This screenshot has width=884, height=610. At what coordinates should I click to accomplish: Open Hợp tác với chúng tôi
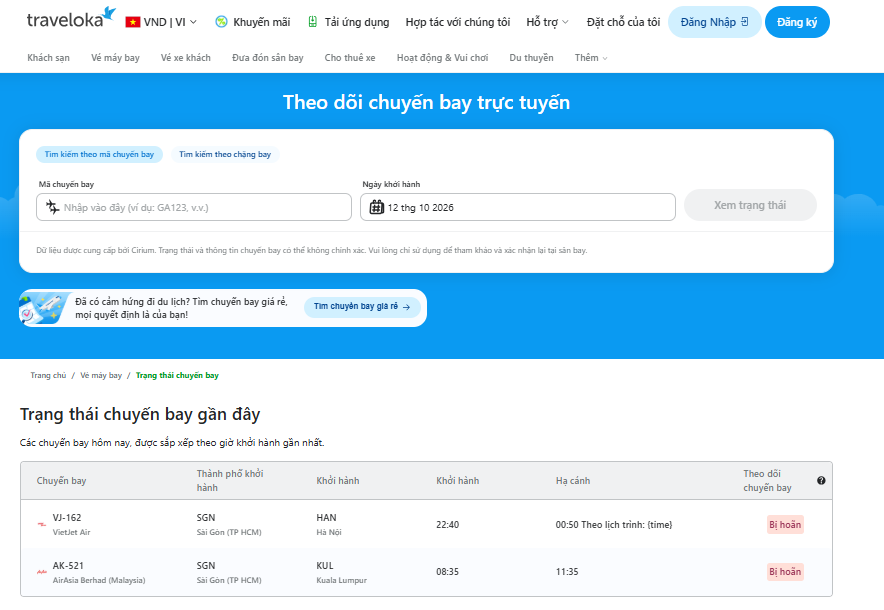458,22
